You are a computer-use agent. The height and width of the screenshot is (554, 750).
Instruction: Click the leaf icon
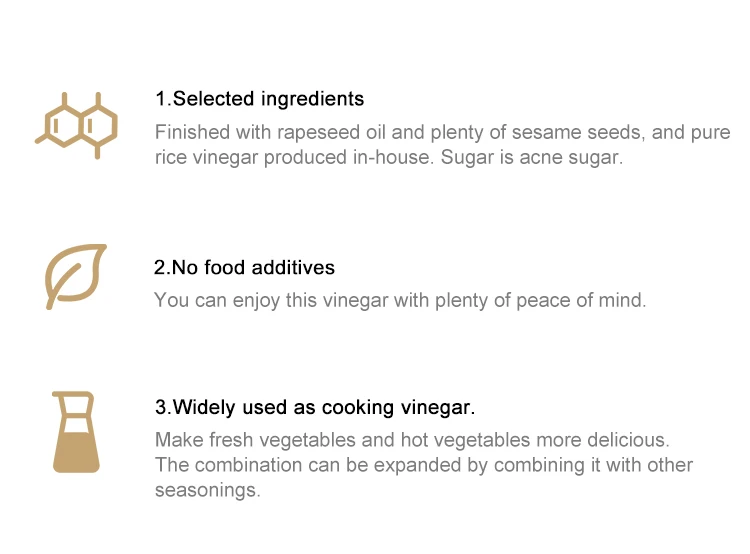[76, 276]
